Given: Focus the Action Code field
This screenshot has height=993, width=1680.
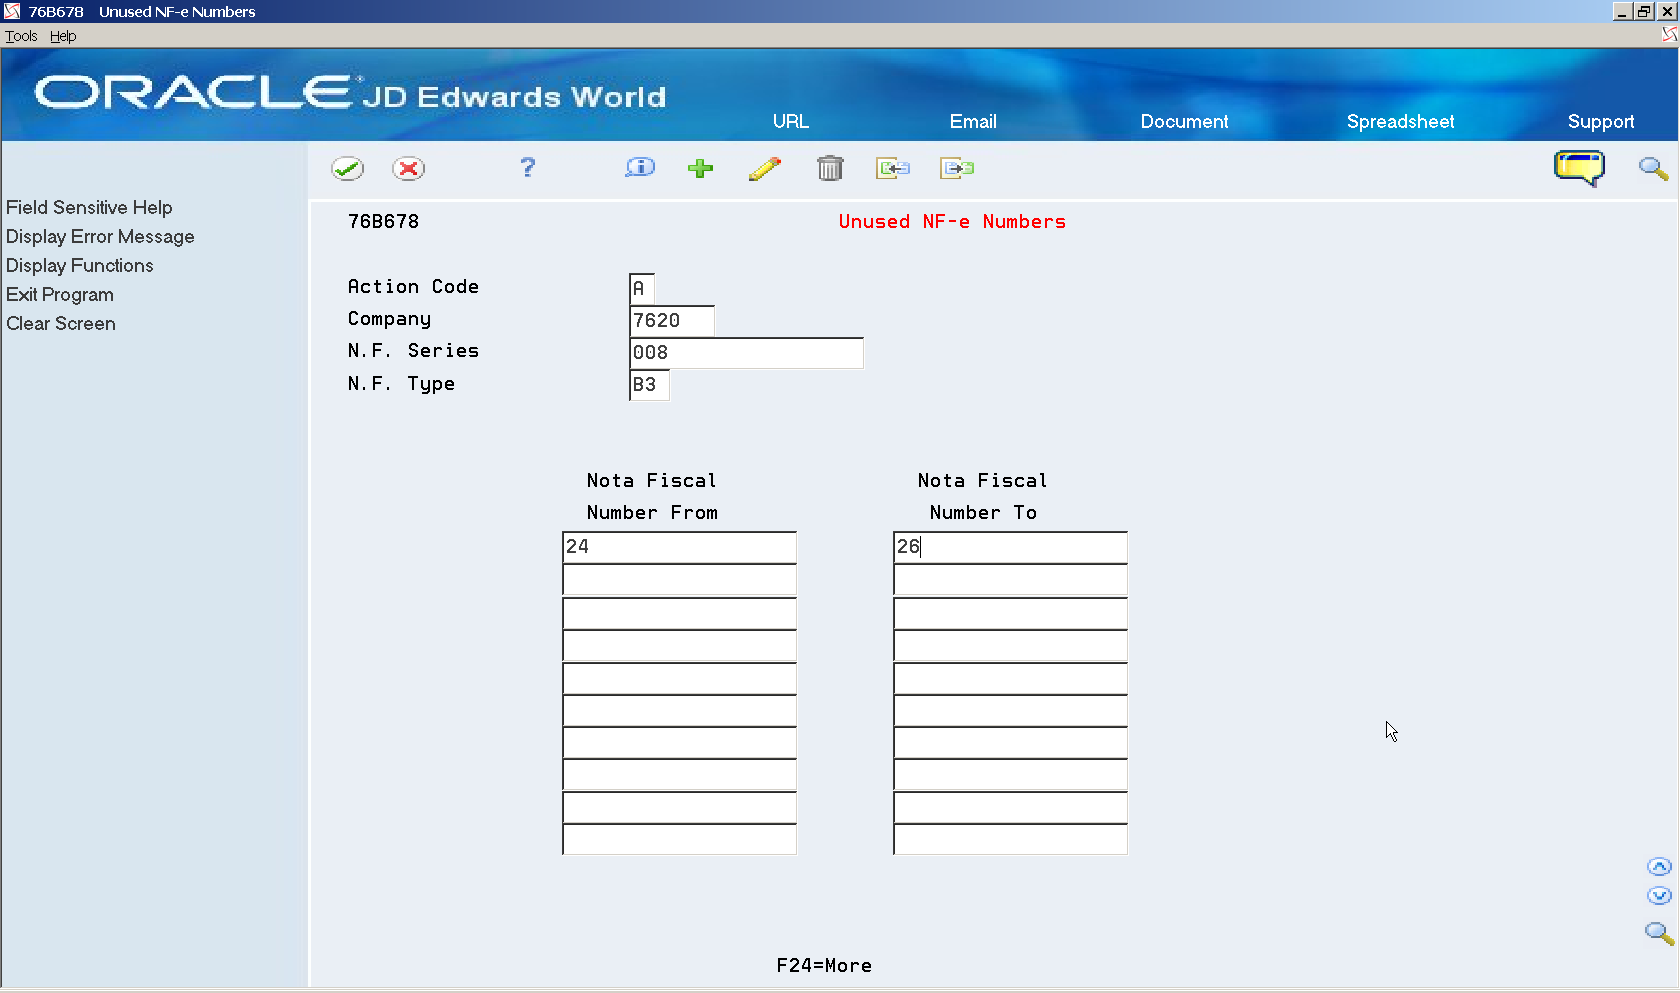Looking at the screenshot, I should [642, 288].
